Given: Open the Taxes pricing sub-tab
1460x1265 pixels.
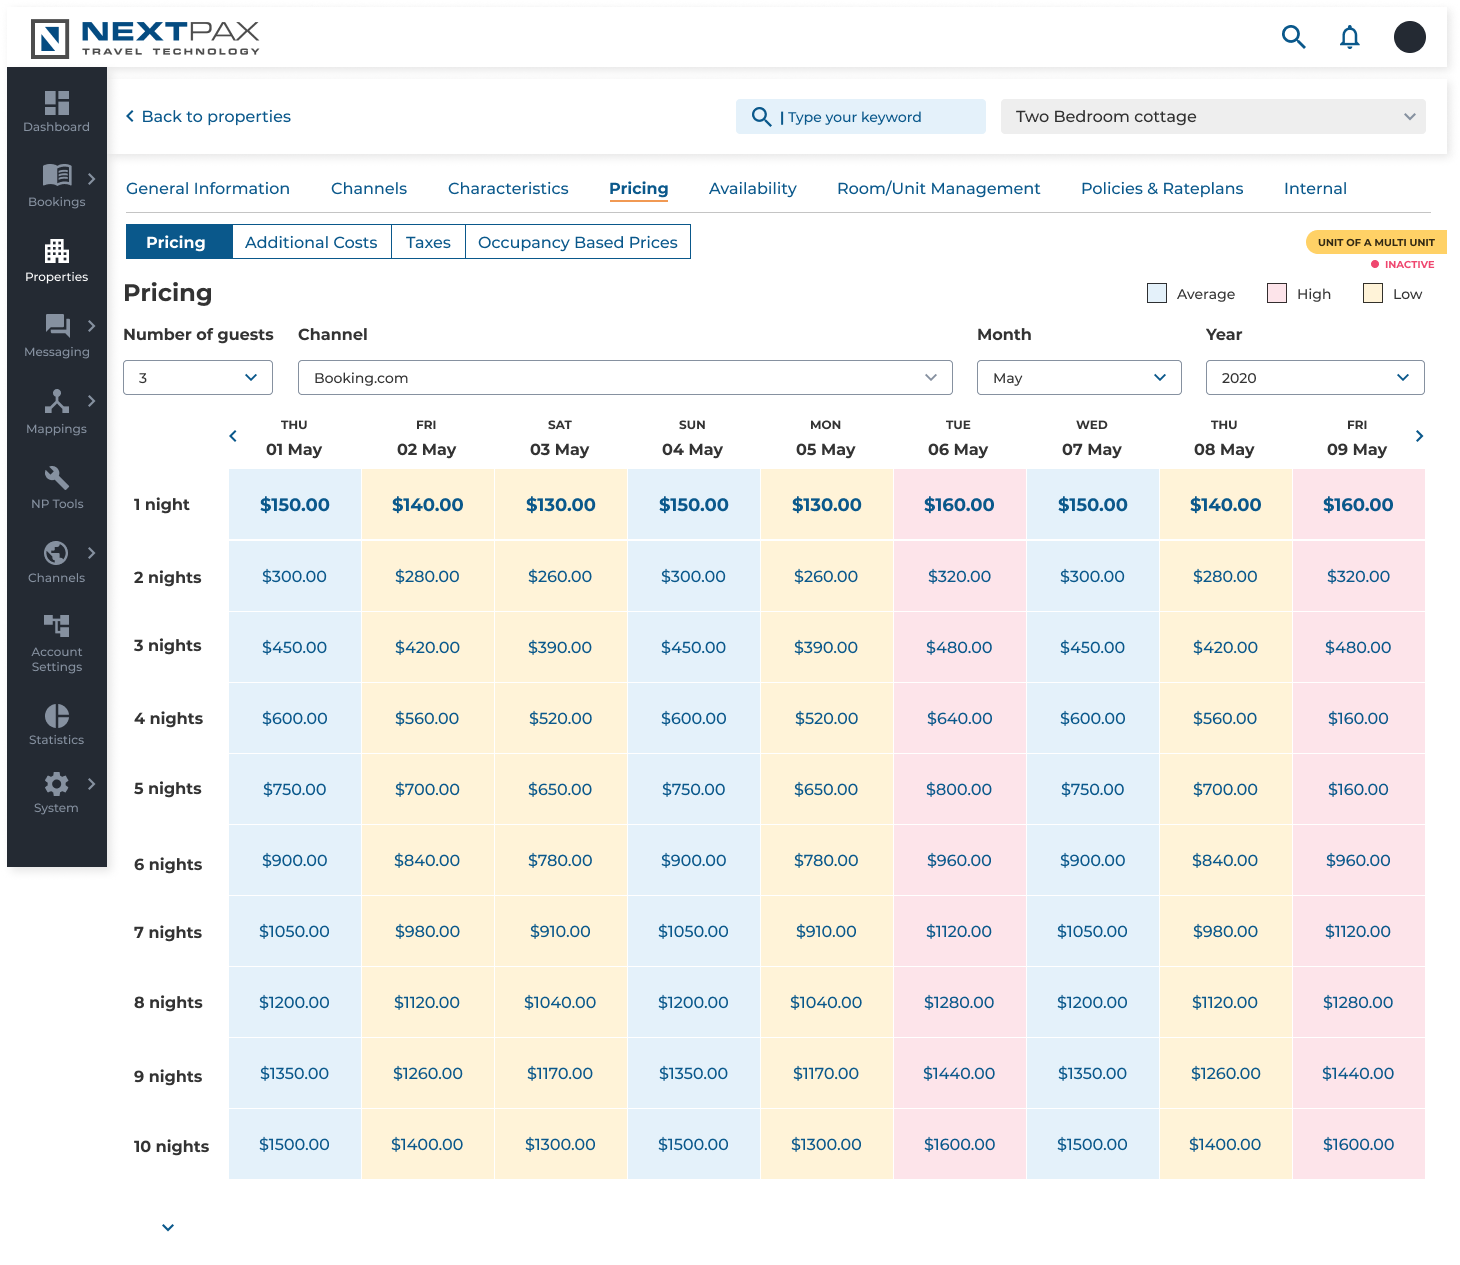Looking at the screenshot, I should [x=428, y=241].
